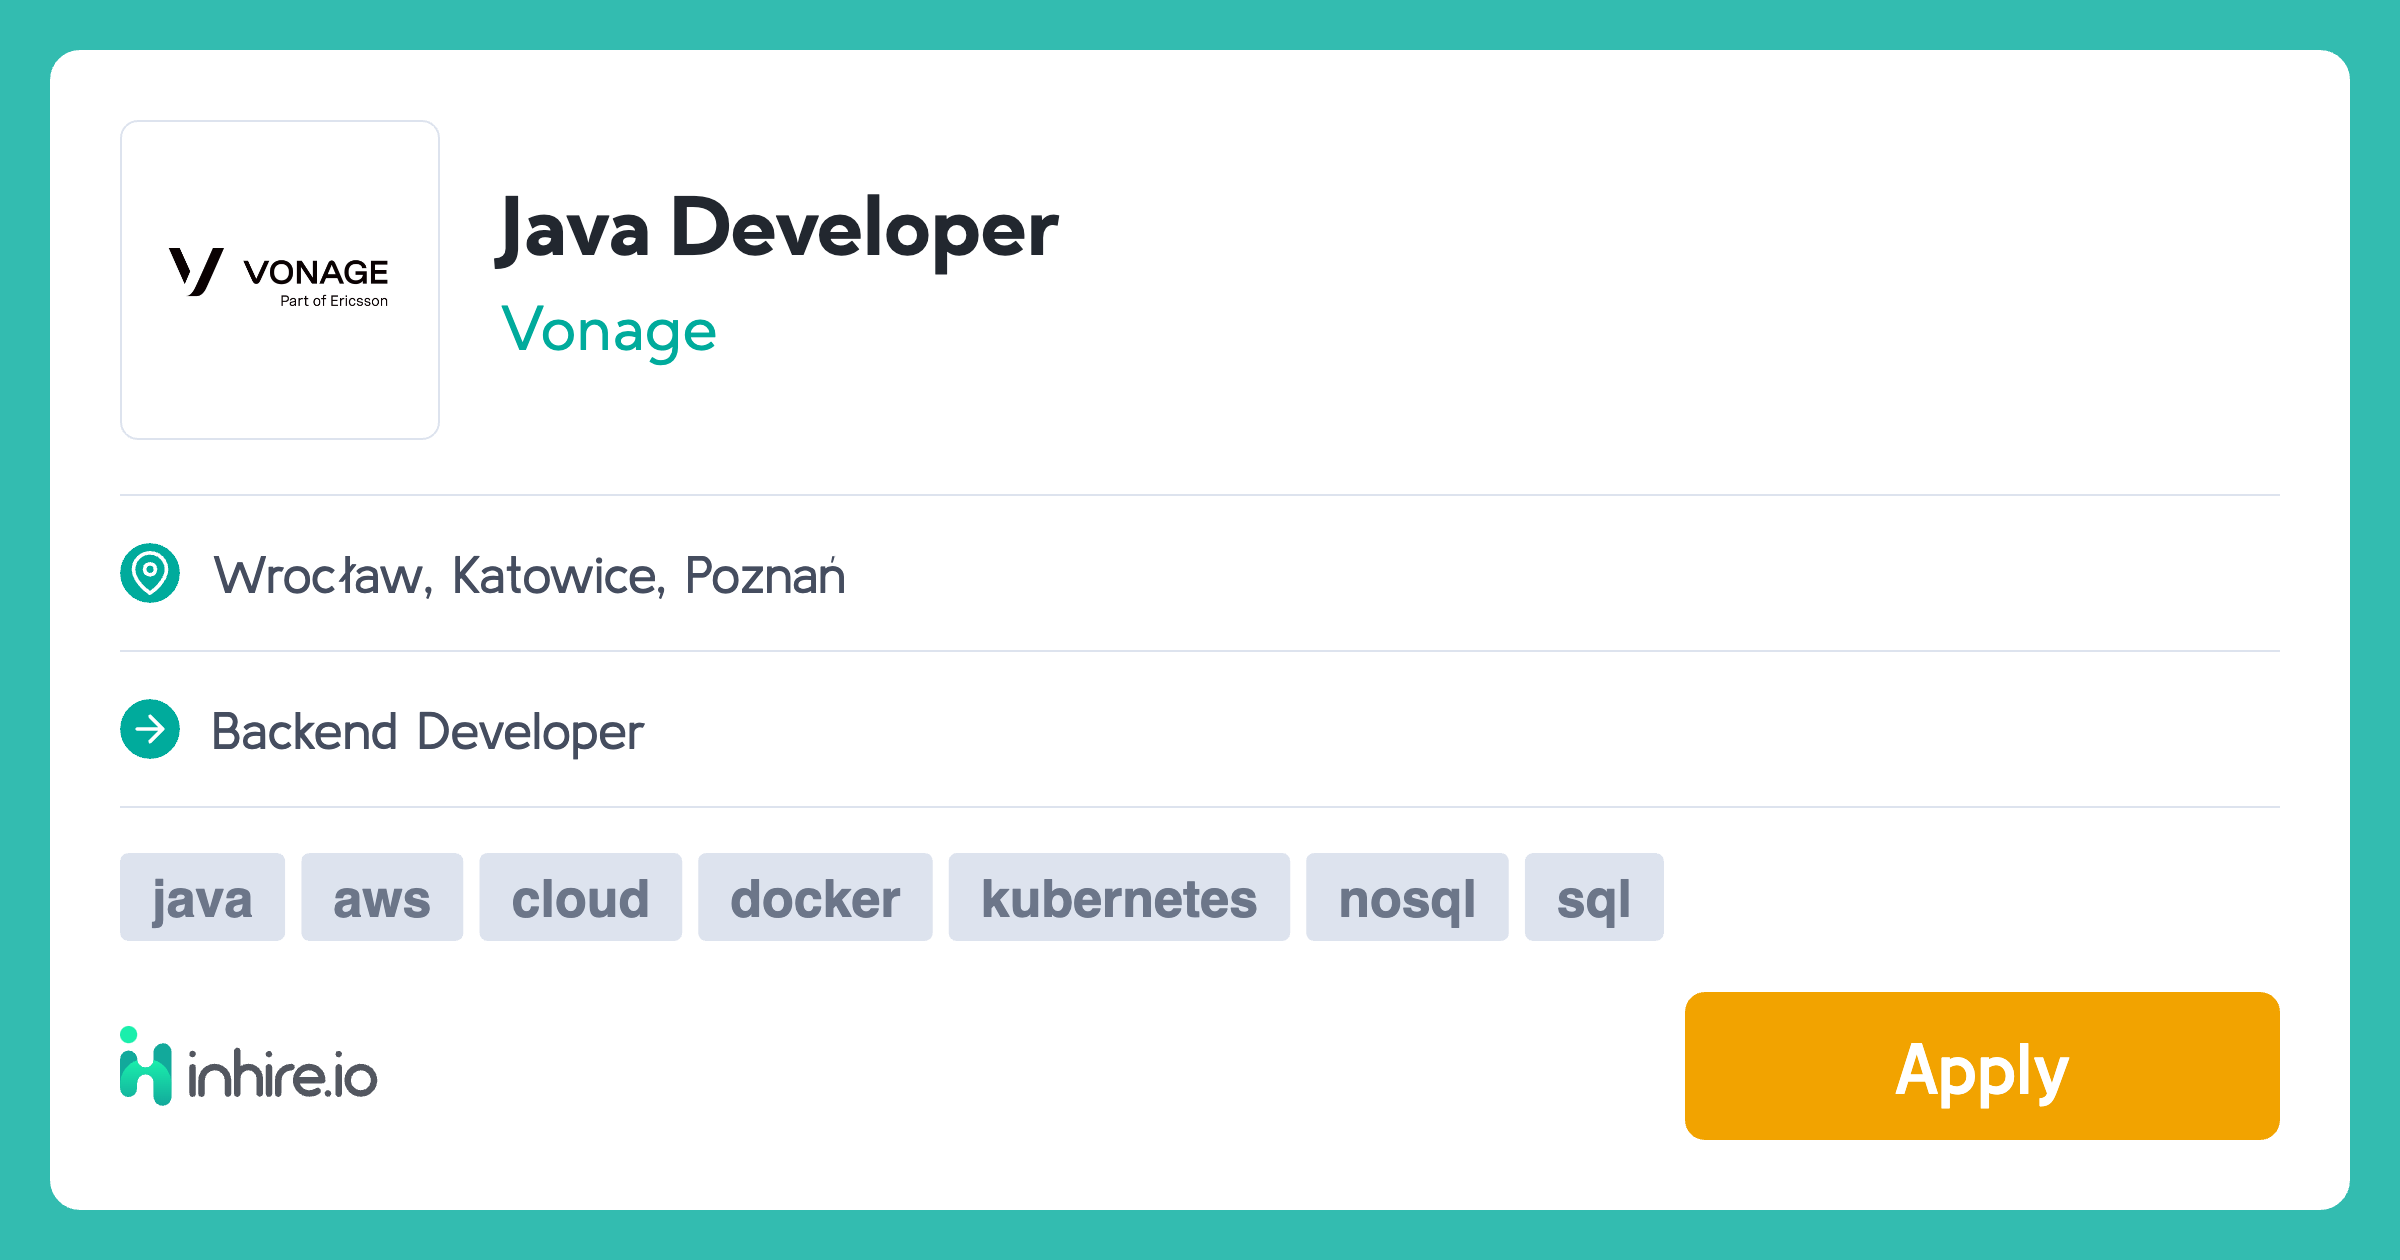This screenshot has width=2400, height=1260.
Task: Select the Java Developer job title
Action: click(777, 229)
